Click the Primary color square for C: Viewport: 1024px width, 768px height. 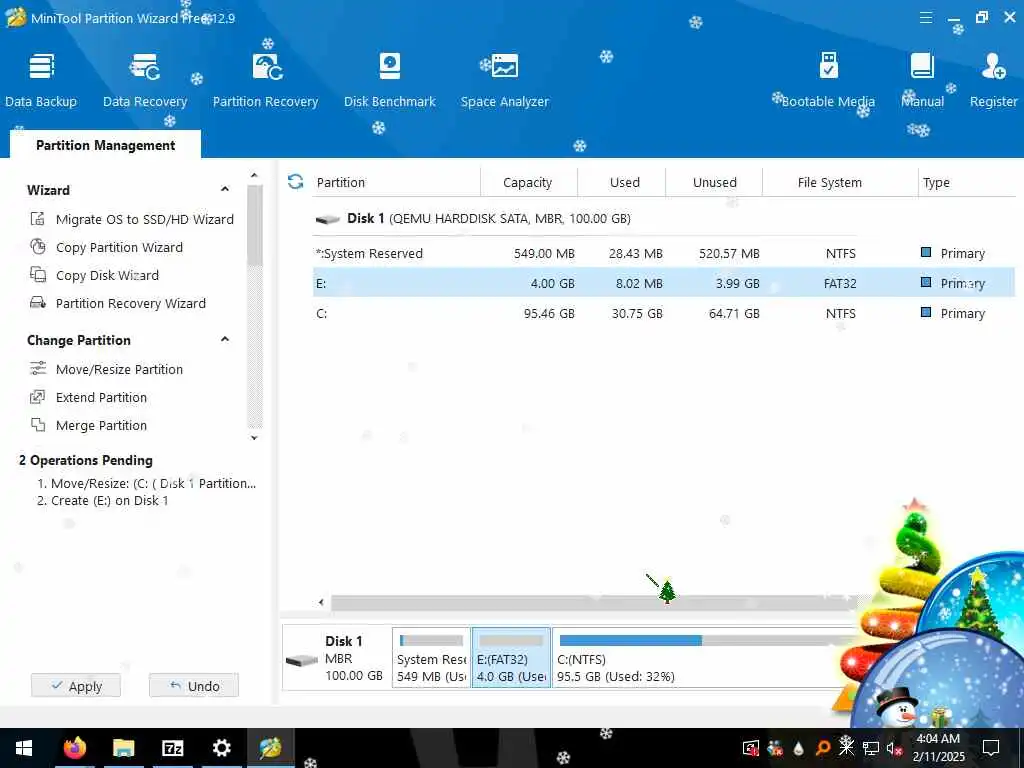click(x=925, y=312)
